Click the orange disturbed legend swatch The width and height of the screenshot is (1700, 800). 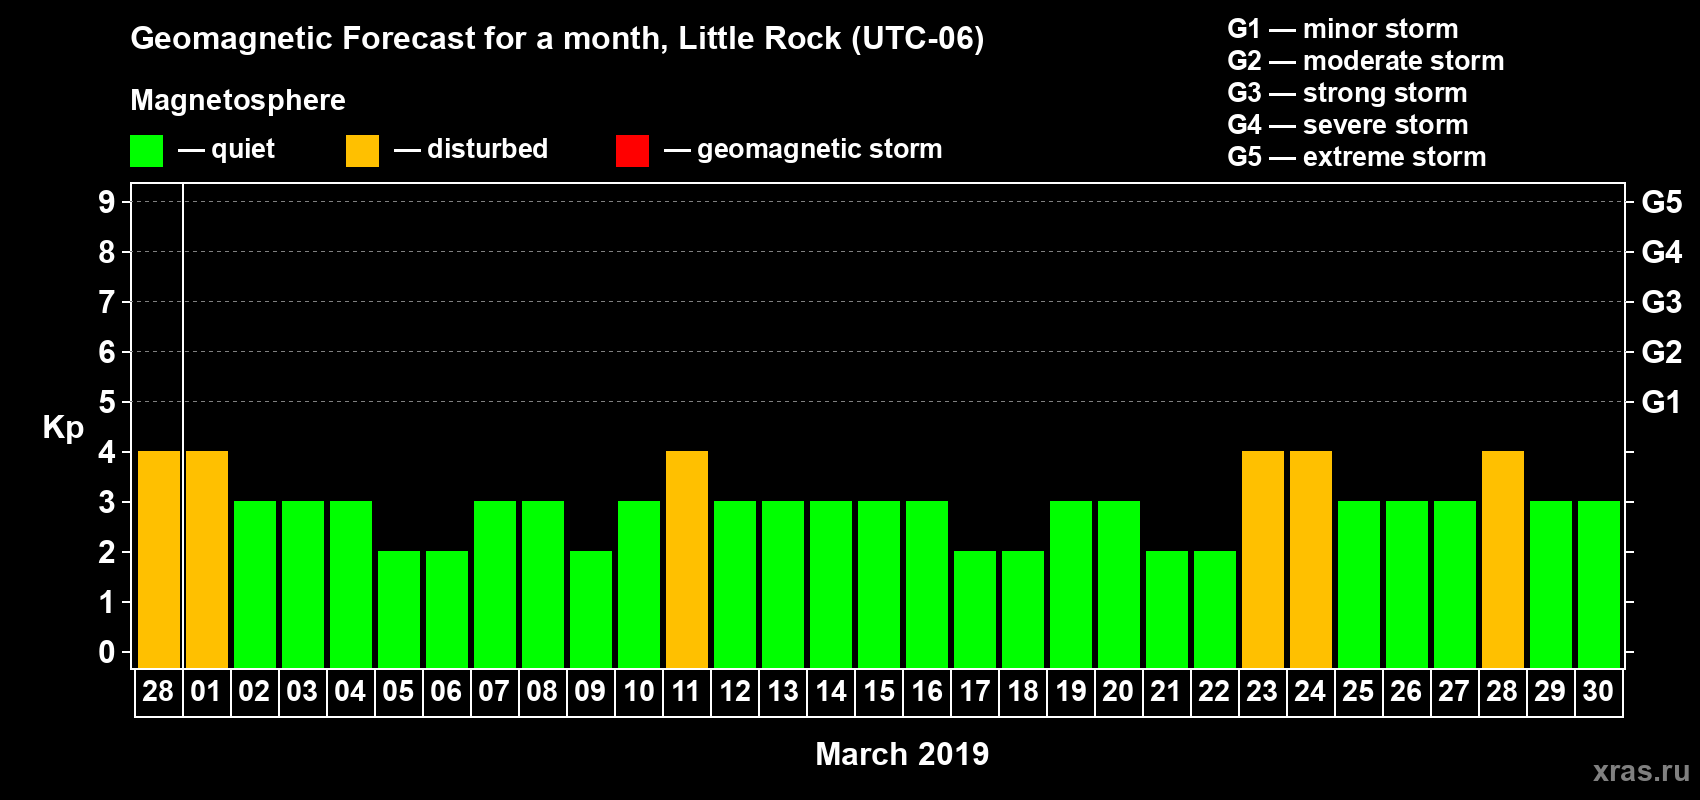pos(362,151)
